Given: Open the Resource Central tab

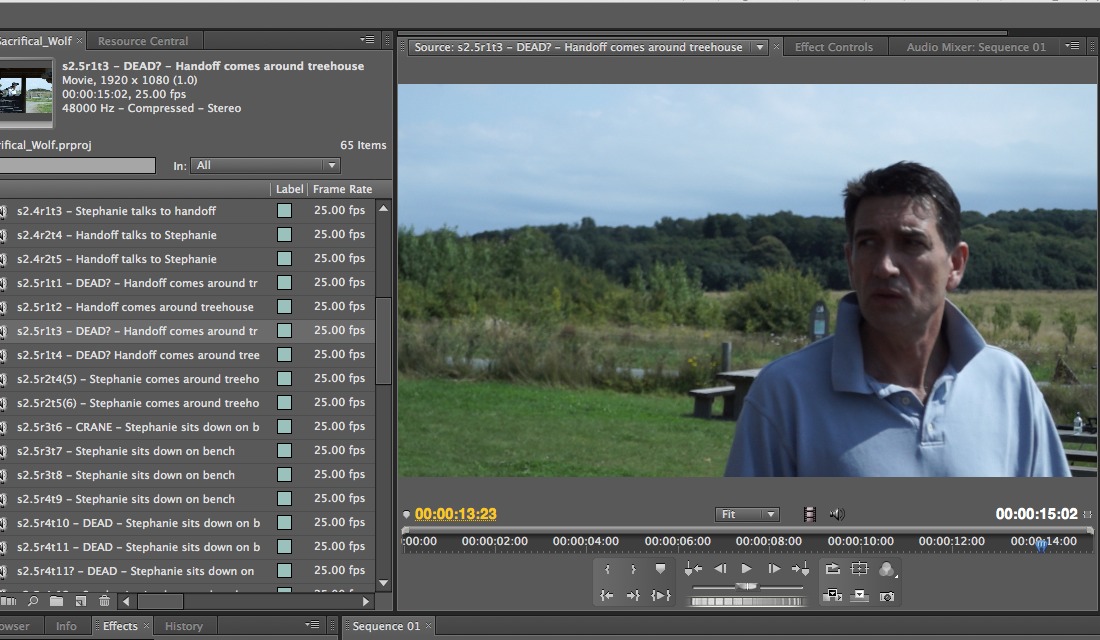Looking at the screenshot, I should (x=143, y=41).
